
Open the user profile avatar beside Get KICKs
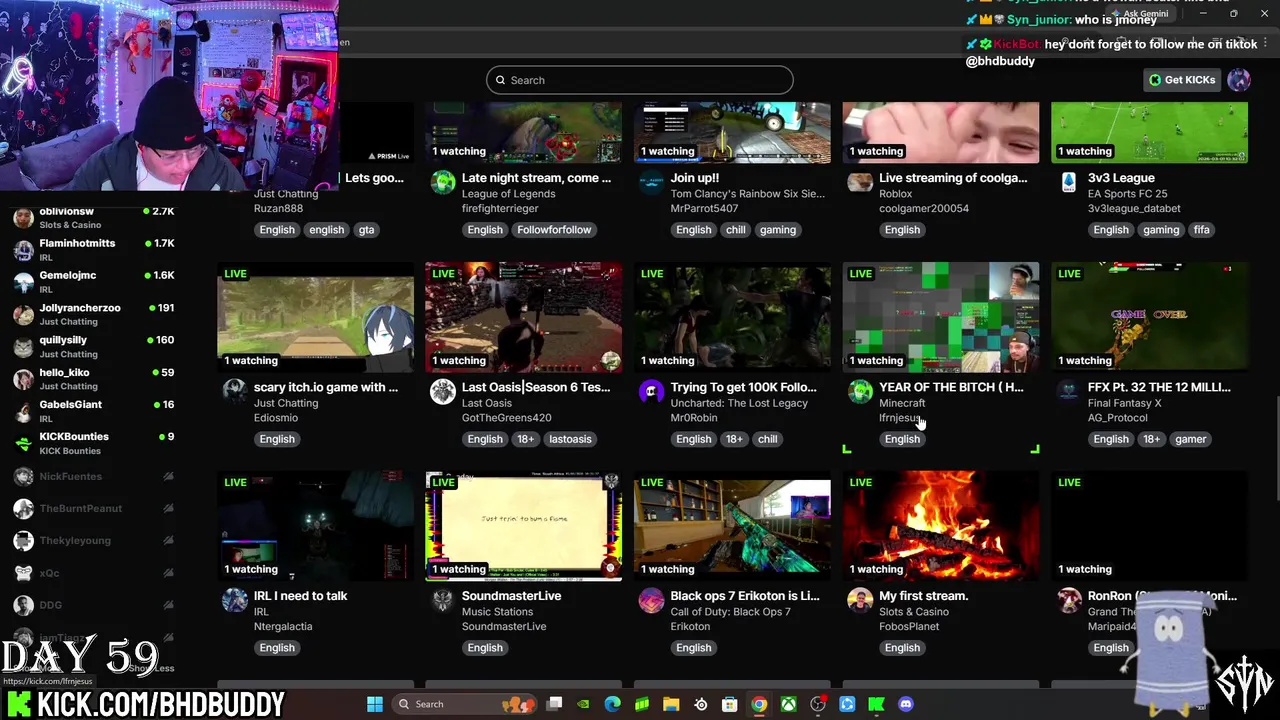pos(1239,80)
